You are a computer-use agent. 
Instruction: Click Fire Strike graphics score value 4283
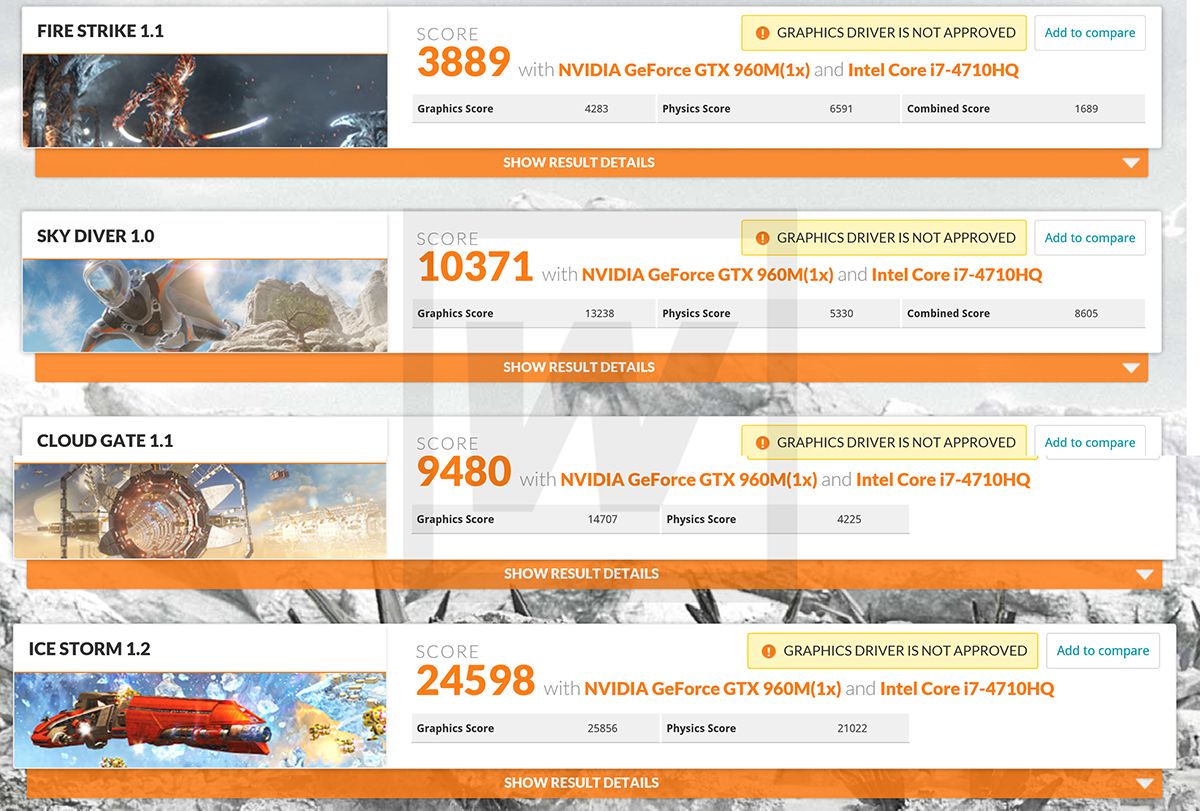[597, 109]
